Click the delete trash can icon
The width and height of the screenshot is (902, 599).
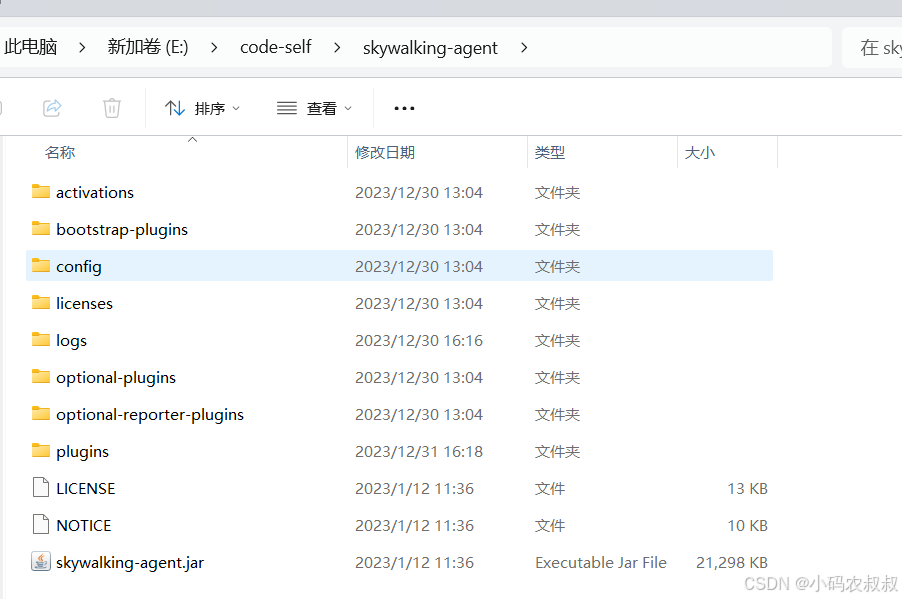click(x=112, y=108)
